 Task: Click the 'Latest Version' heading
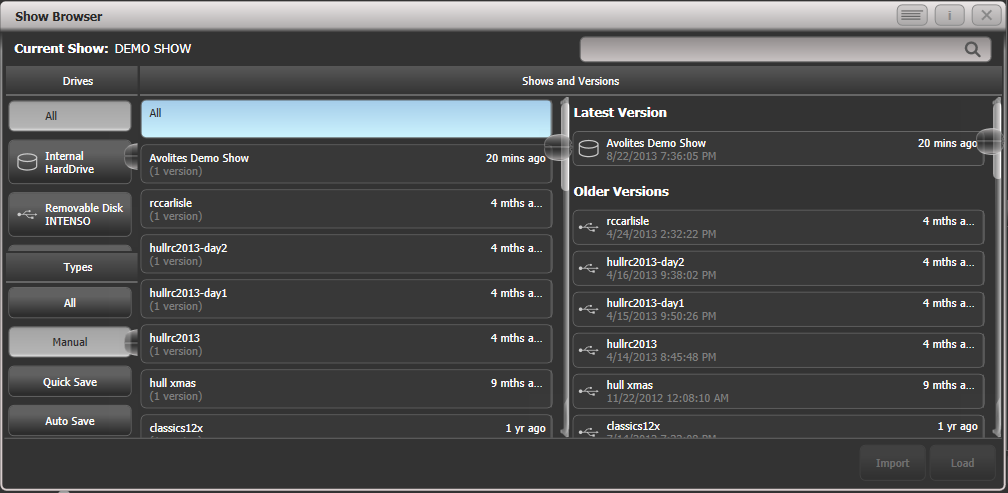coord(620,112)
